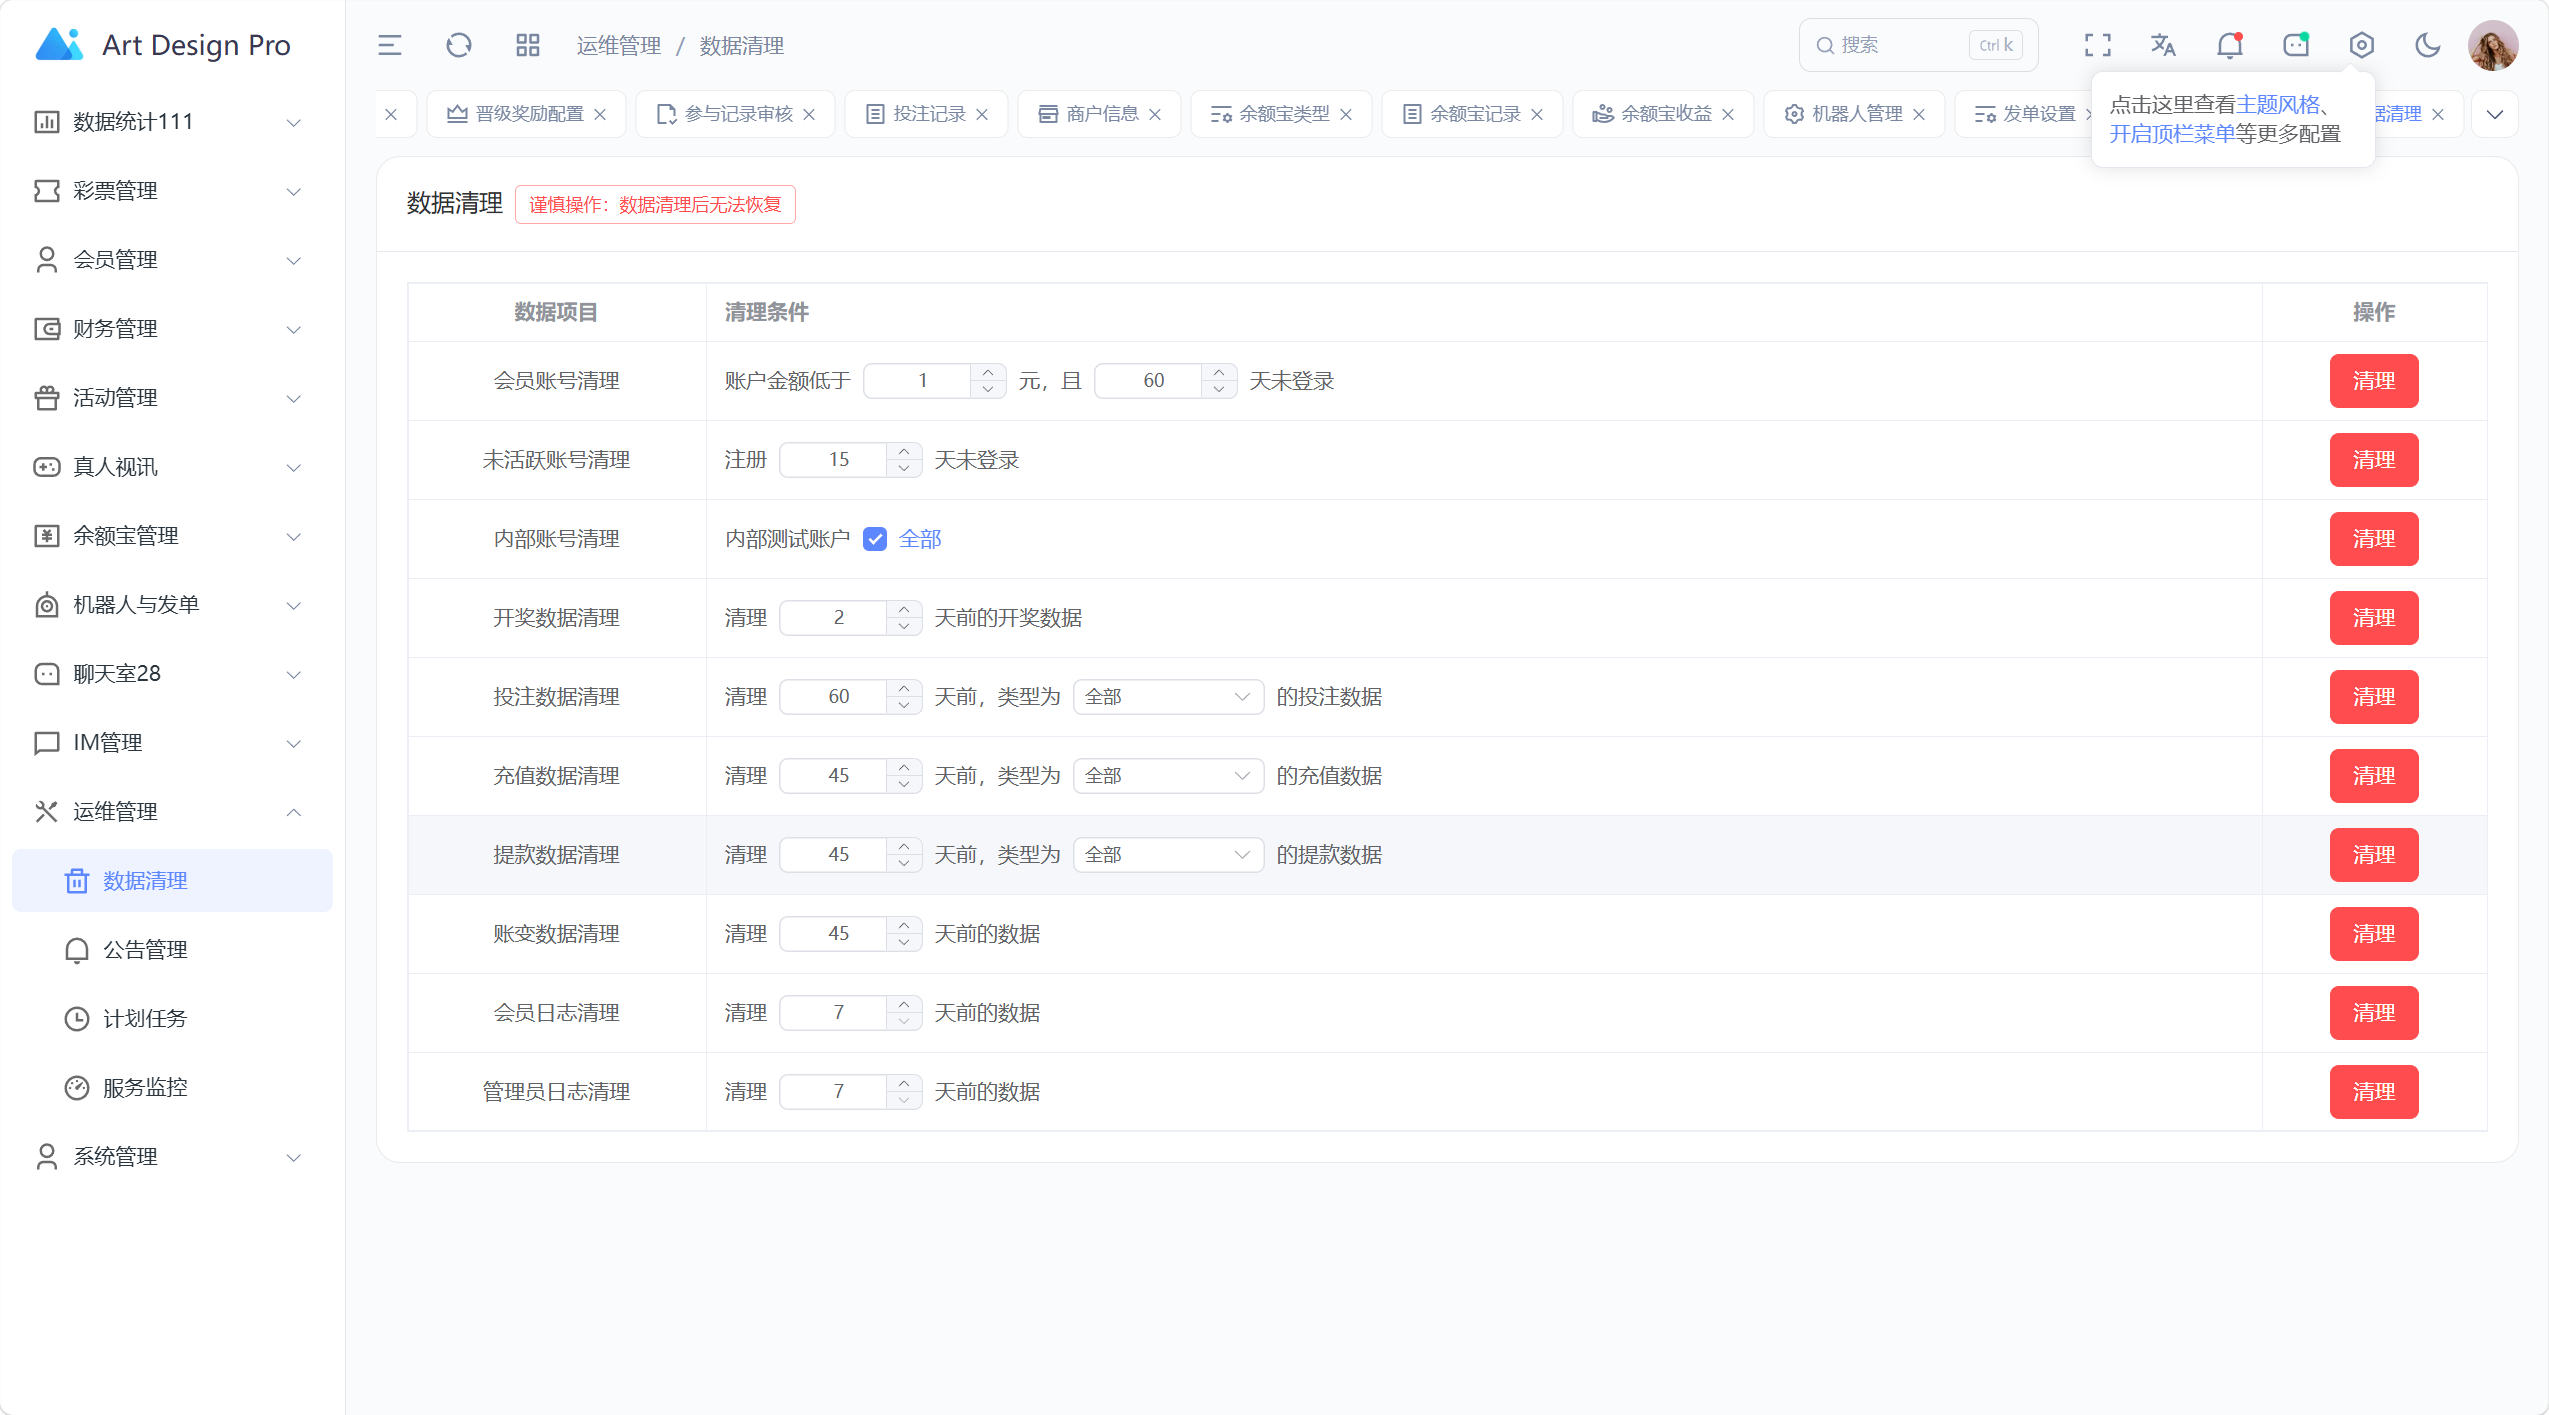Click the days input for 未活跃账号清理
The height and width of the screenshot is (1415, 2549).
(x=838, y=460)
